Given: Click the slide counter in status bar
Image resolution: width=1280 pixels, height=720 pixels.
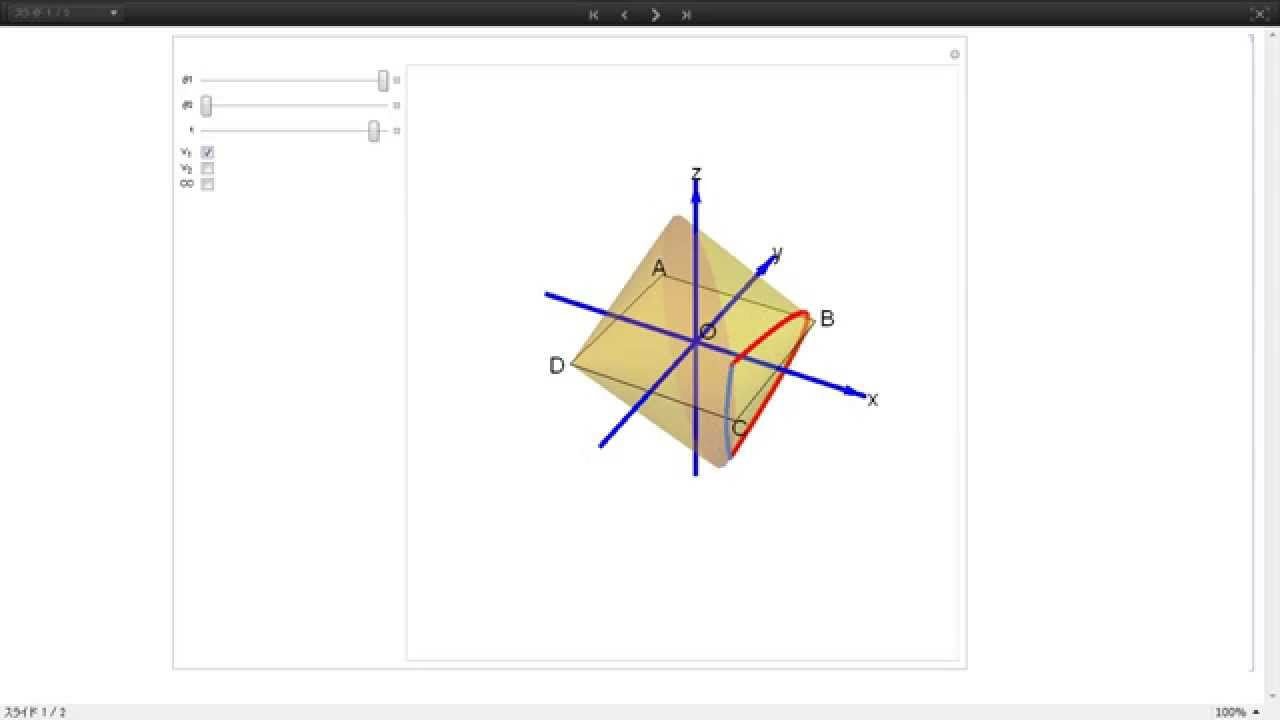Looking at the screenshot, I should (x=35, y=712).
